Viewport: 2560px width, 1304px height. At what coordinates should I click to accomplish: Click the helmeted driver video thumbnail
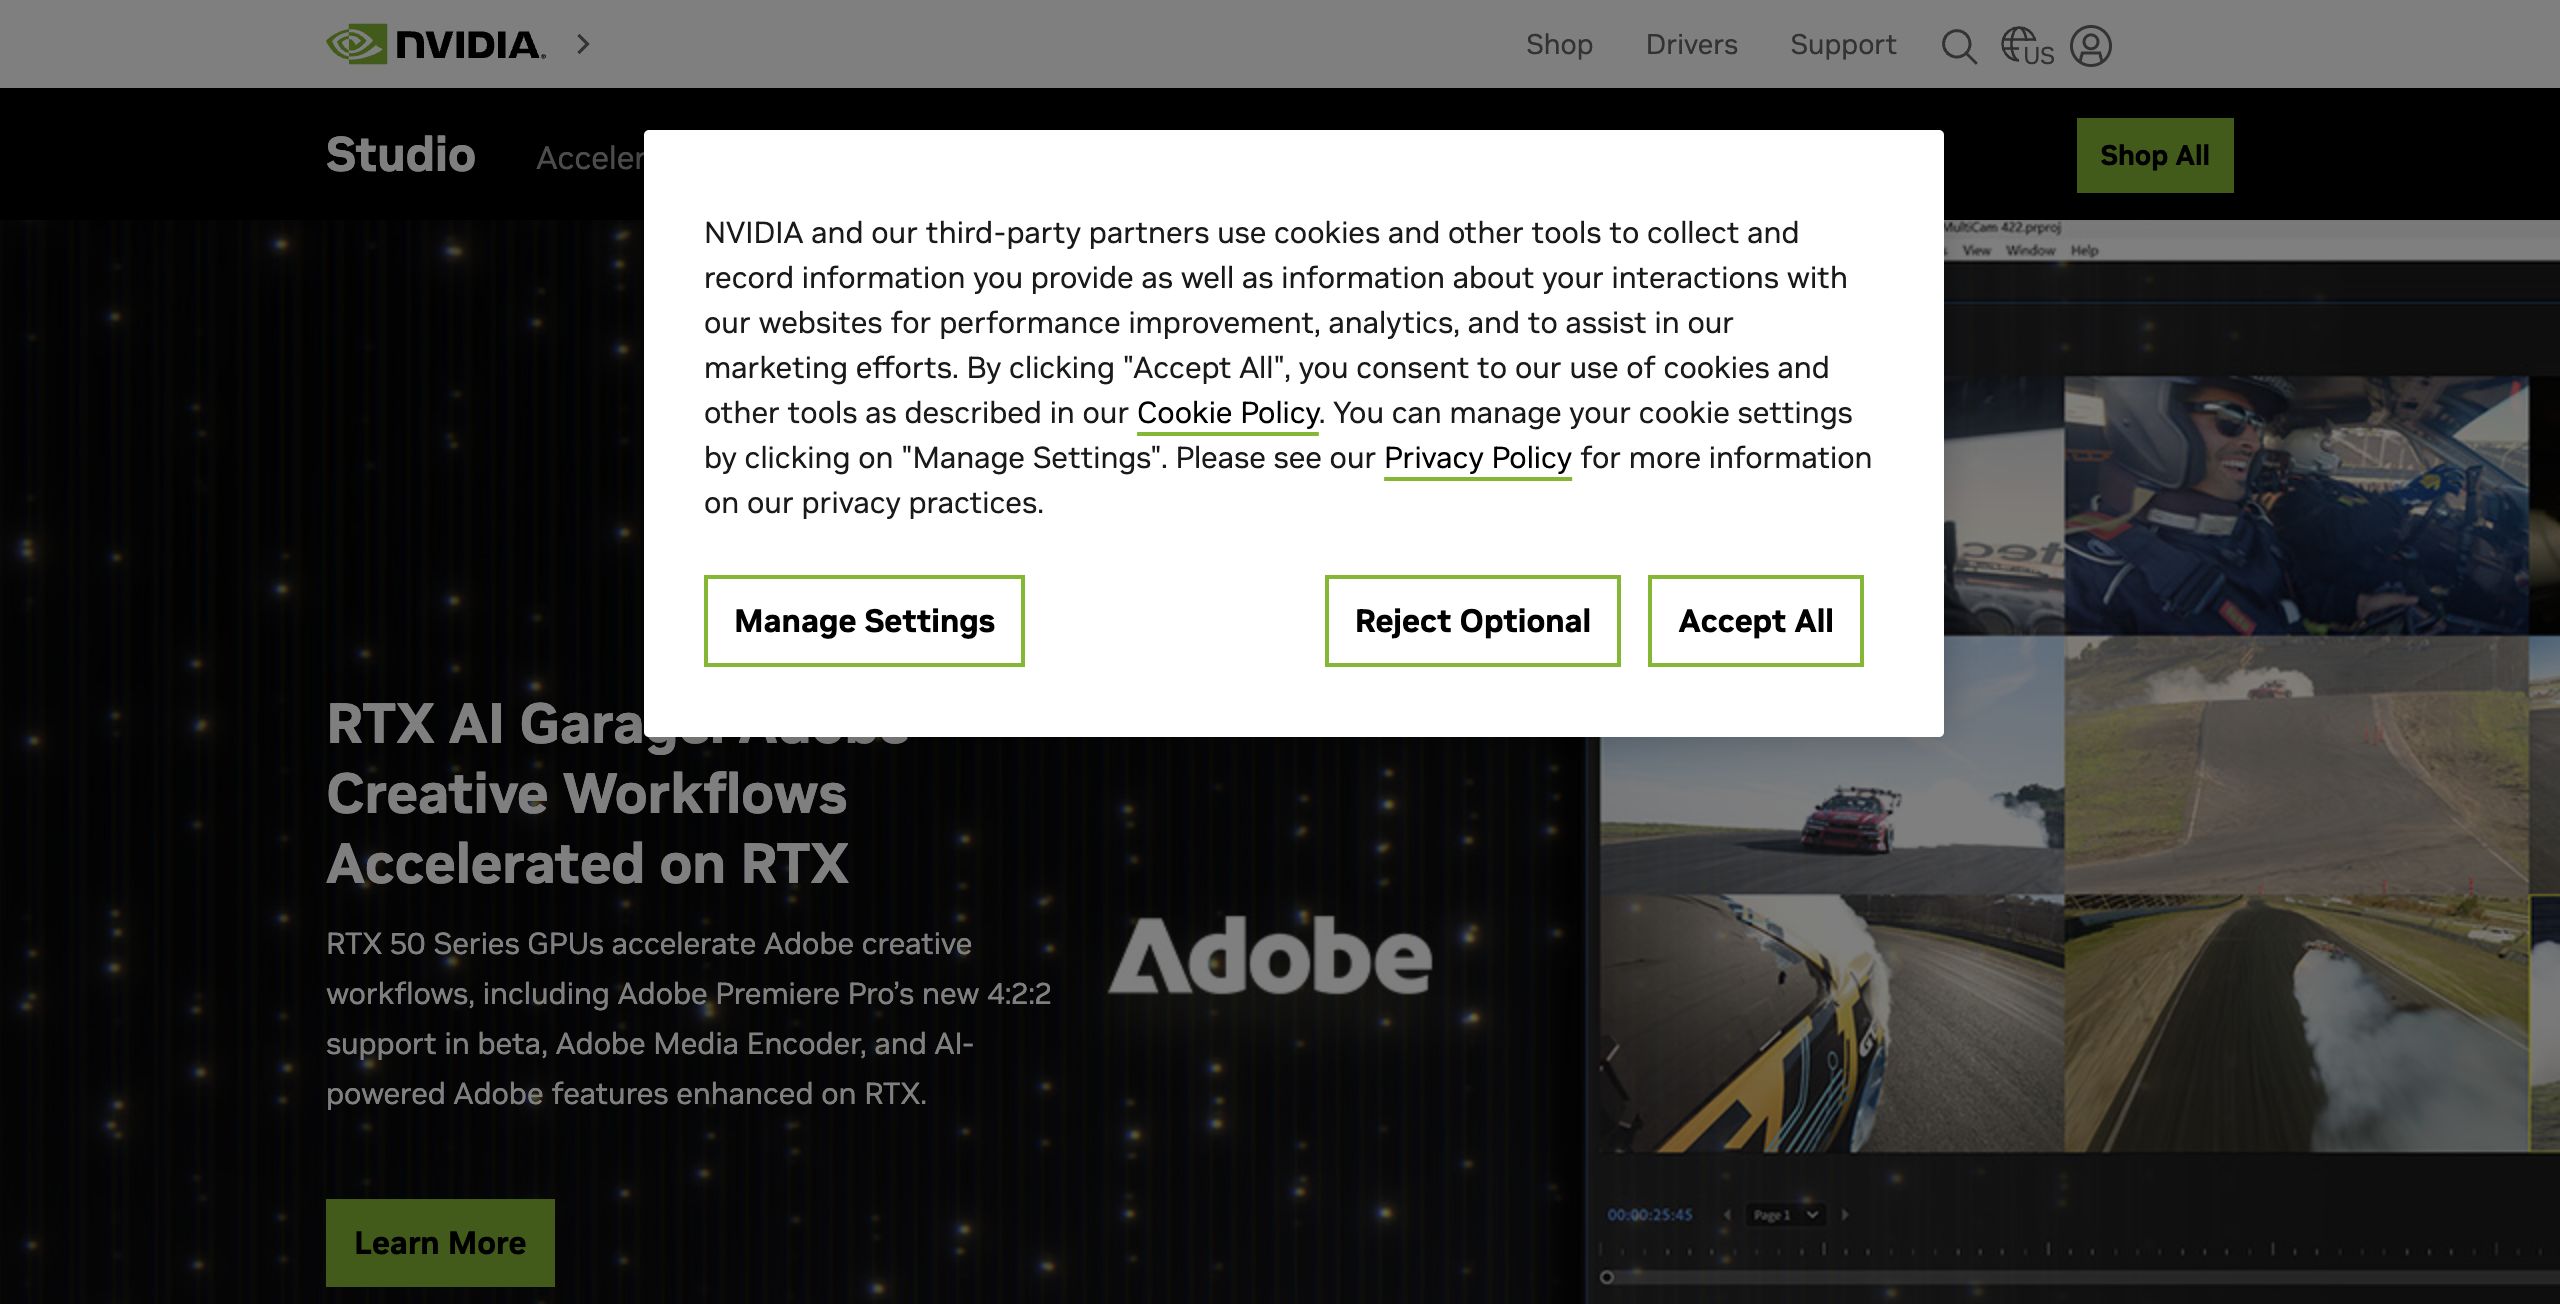point(2296,505)
